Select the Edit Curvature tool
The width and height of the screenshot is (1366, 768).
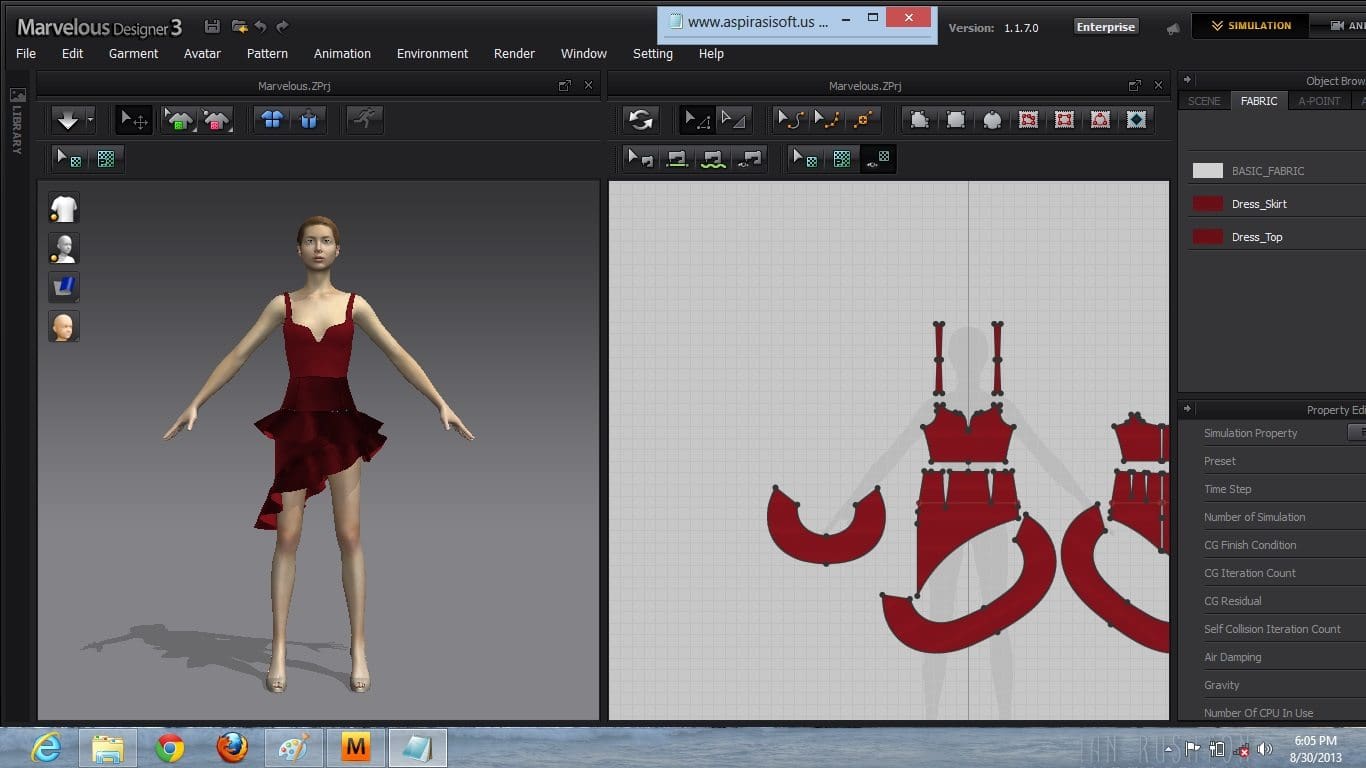tap(790, 120)
